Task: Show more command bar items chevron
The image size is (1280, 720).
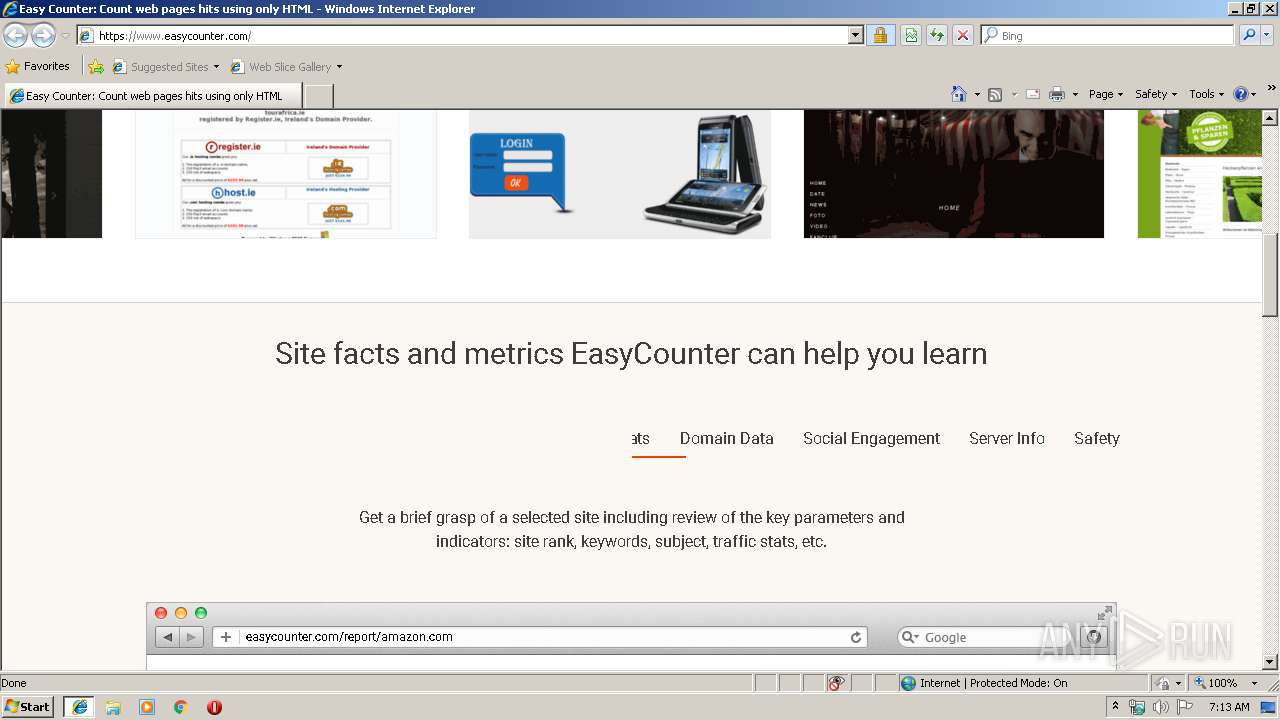Action: point(1272,89)
